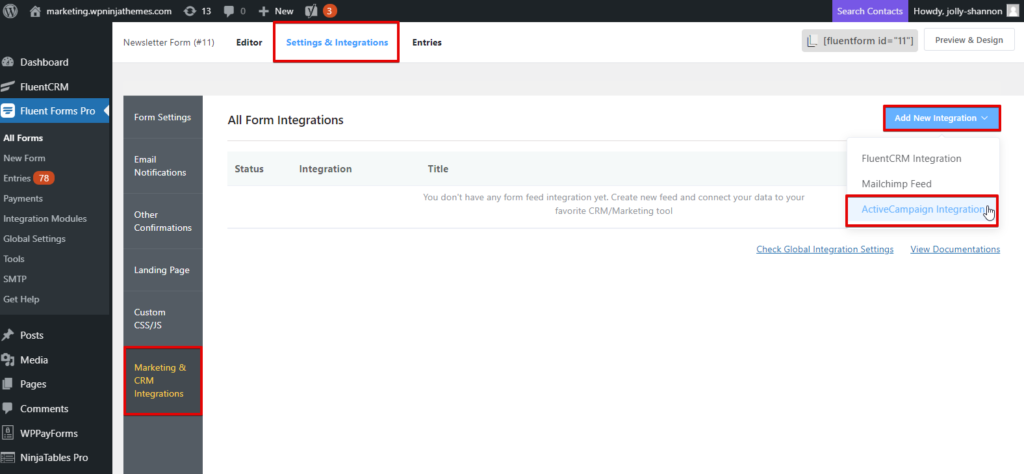This screenshot has width=1024, height=474.
Task: Click the plus icon beside New
Action: (264, 11)
